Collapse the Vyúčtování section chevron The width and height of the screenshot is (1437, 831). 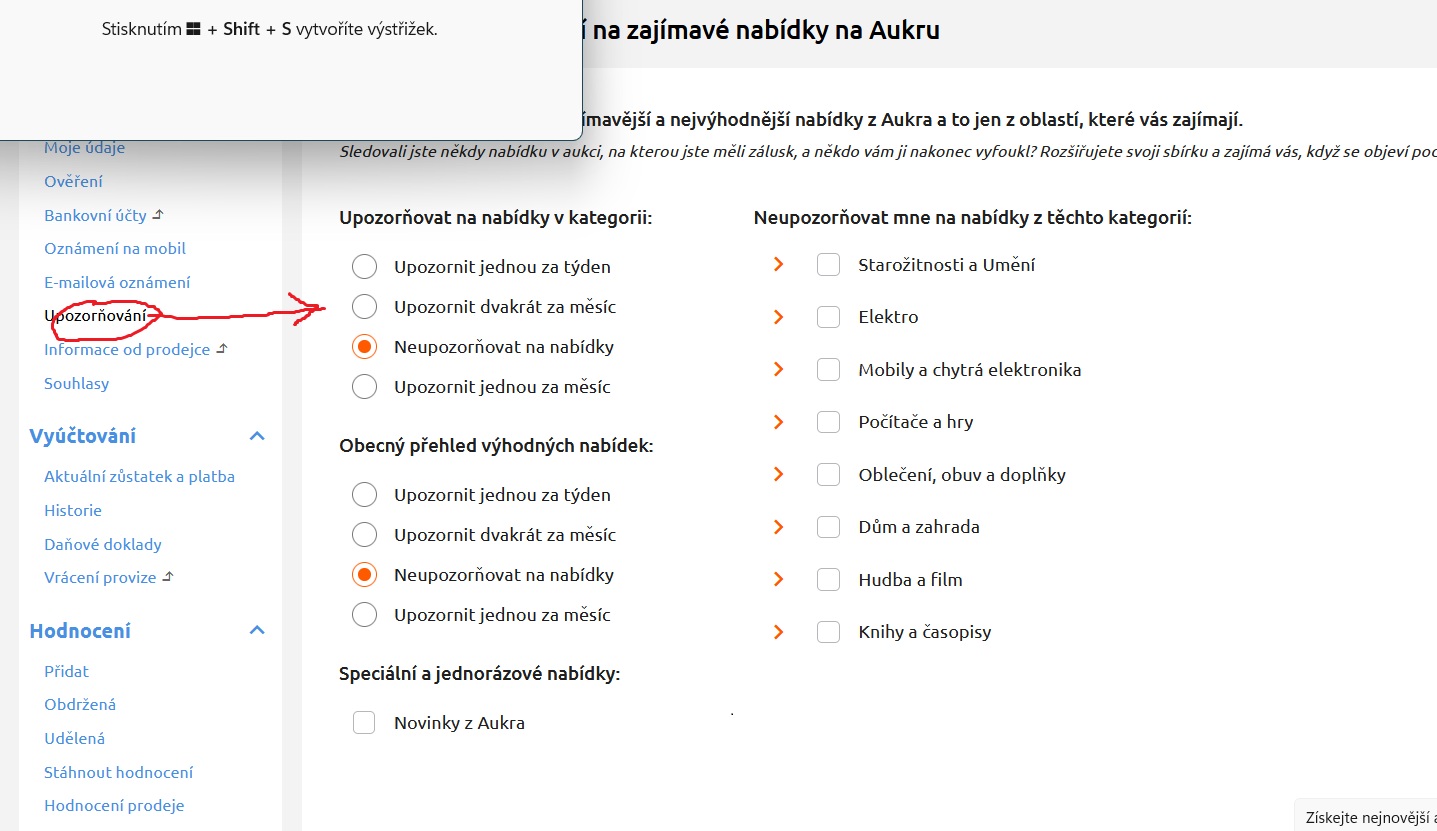click(x=257, y=436)
